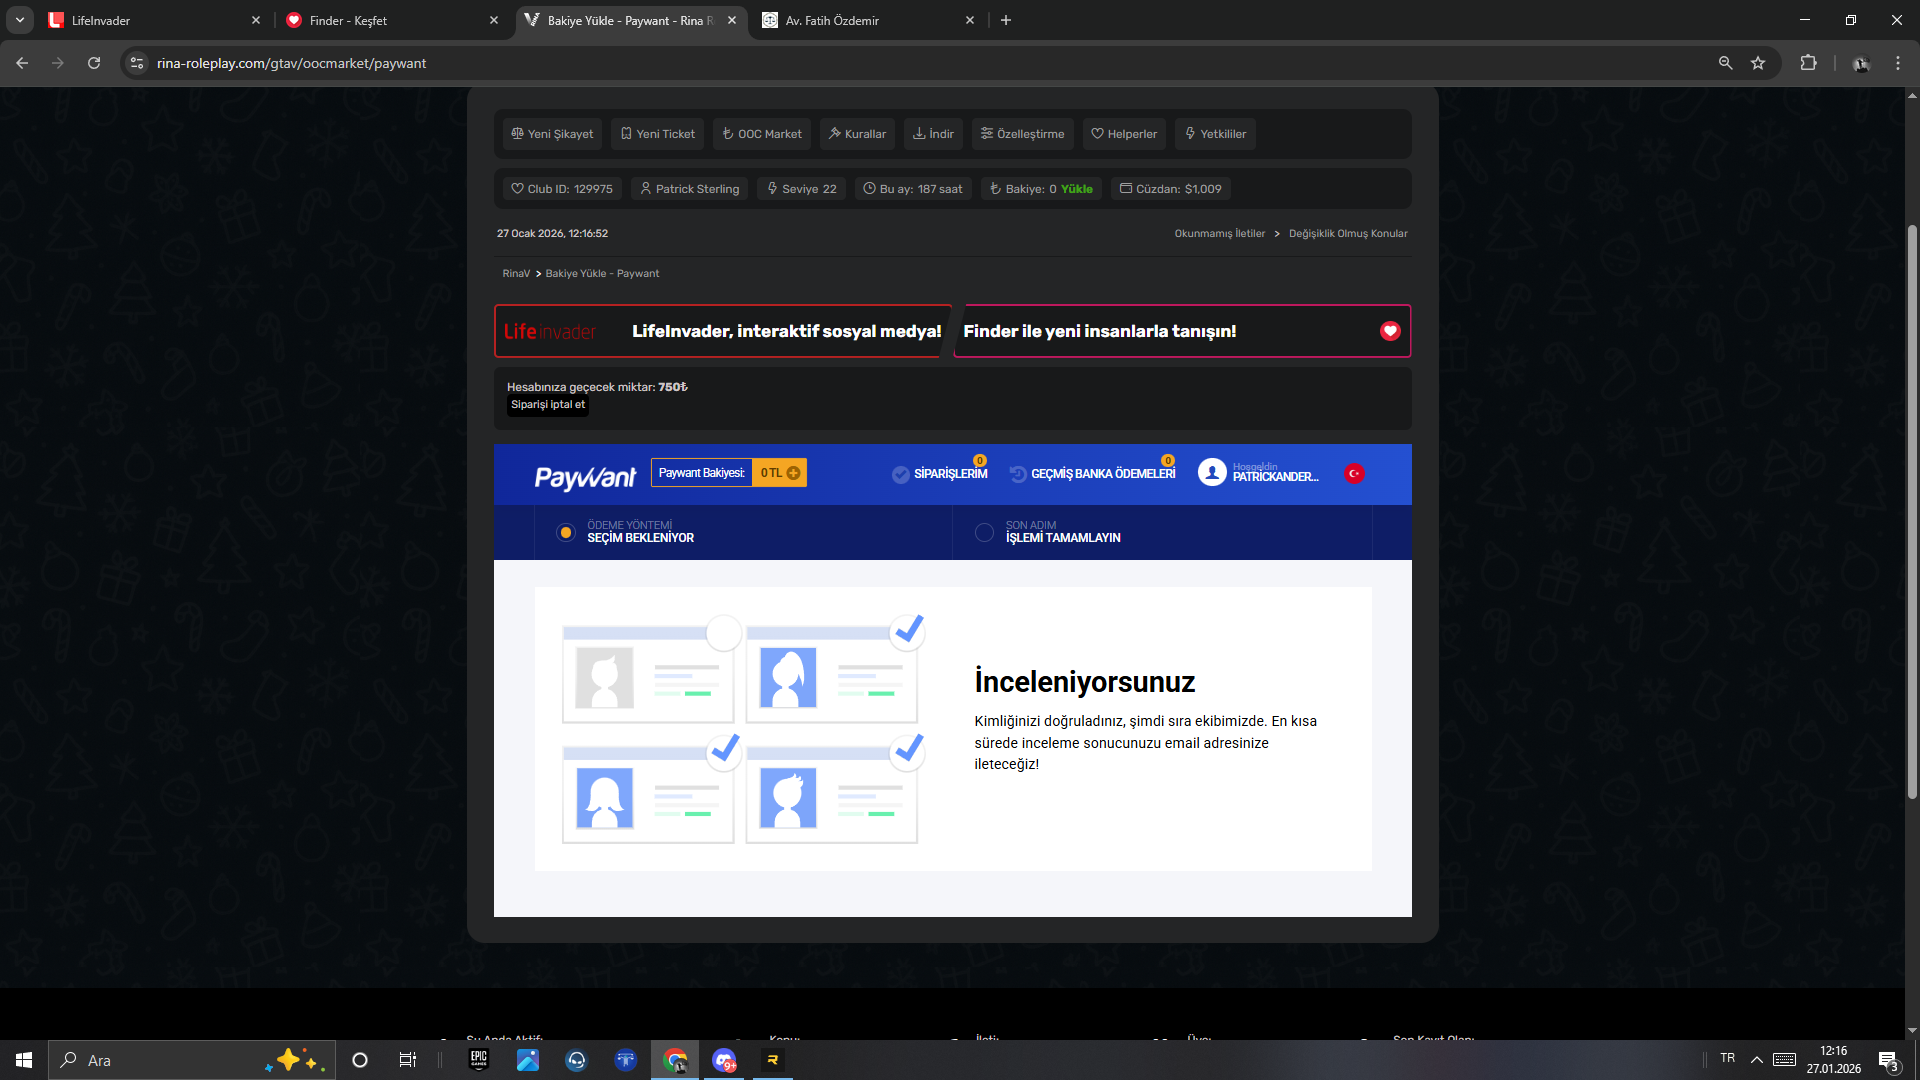Open the Chrome three-dot menu
This screenshot has height=1080, width=1920.
coord(1898,63)
